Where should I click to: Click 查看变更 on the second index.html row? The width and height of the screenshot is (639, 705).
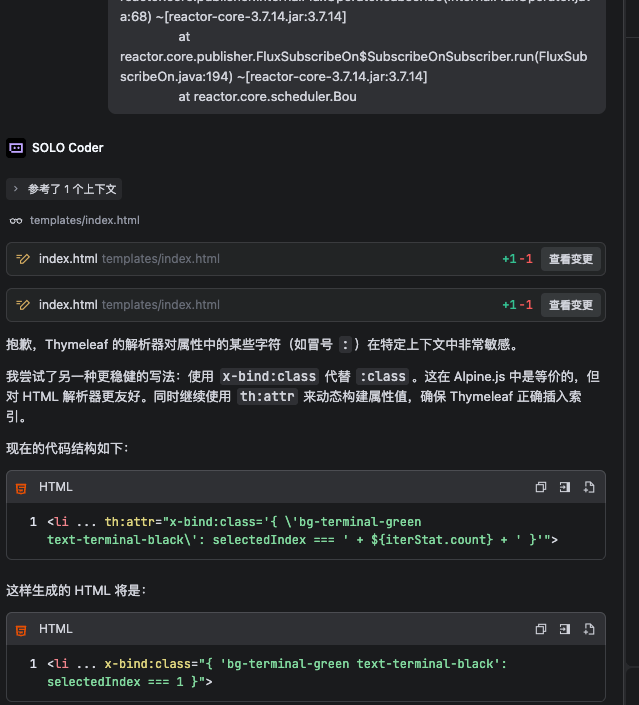tap(571, 305)
